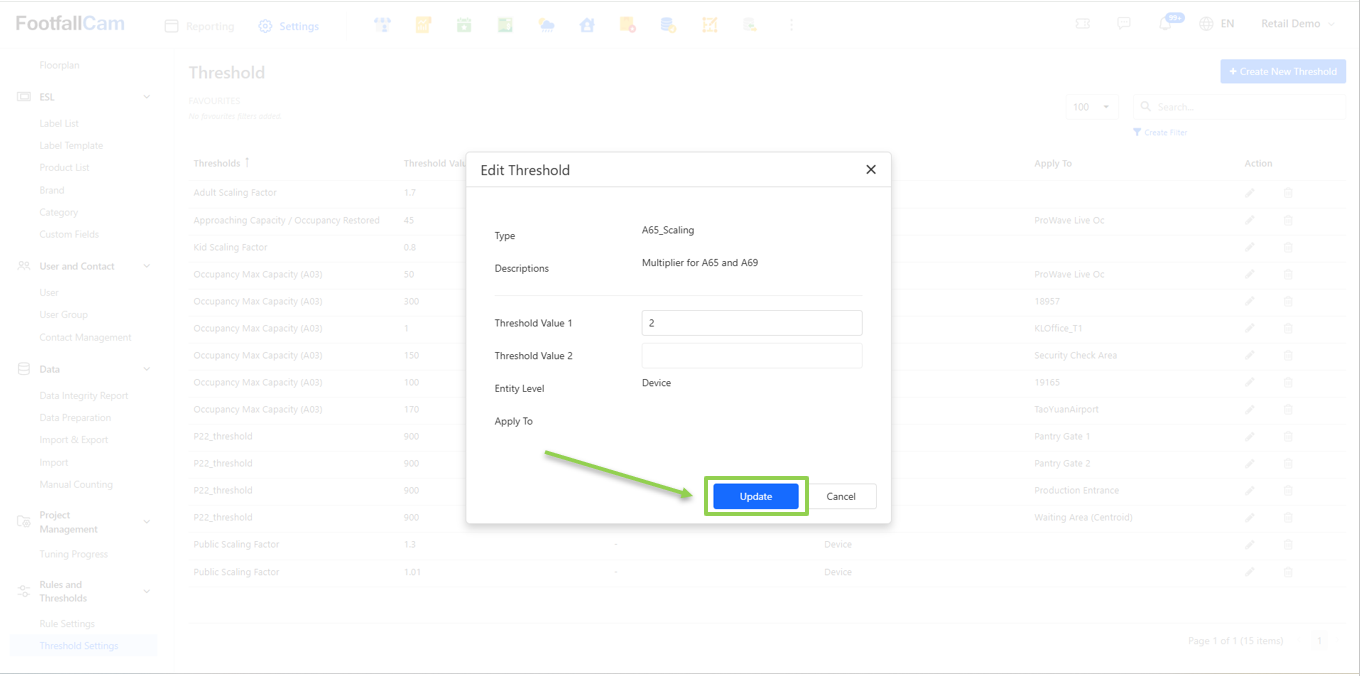The height and width of the screenshot is (676, 1360).
Task: Open Label Template in the sidebar
Action: (71, 145)
